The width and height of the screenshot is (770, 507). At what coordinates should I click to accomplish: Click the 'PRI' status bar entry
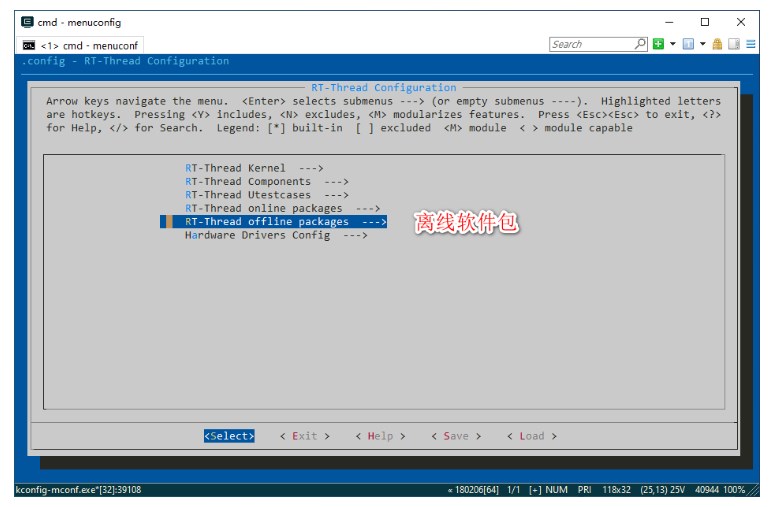pyautogui.click(x=584, y=490)
